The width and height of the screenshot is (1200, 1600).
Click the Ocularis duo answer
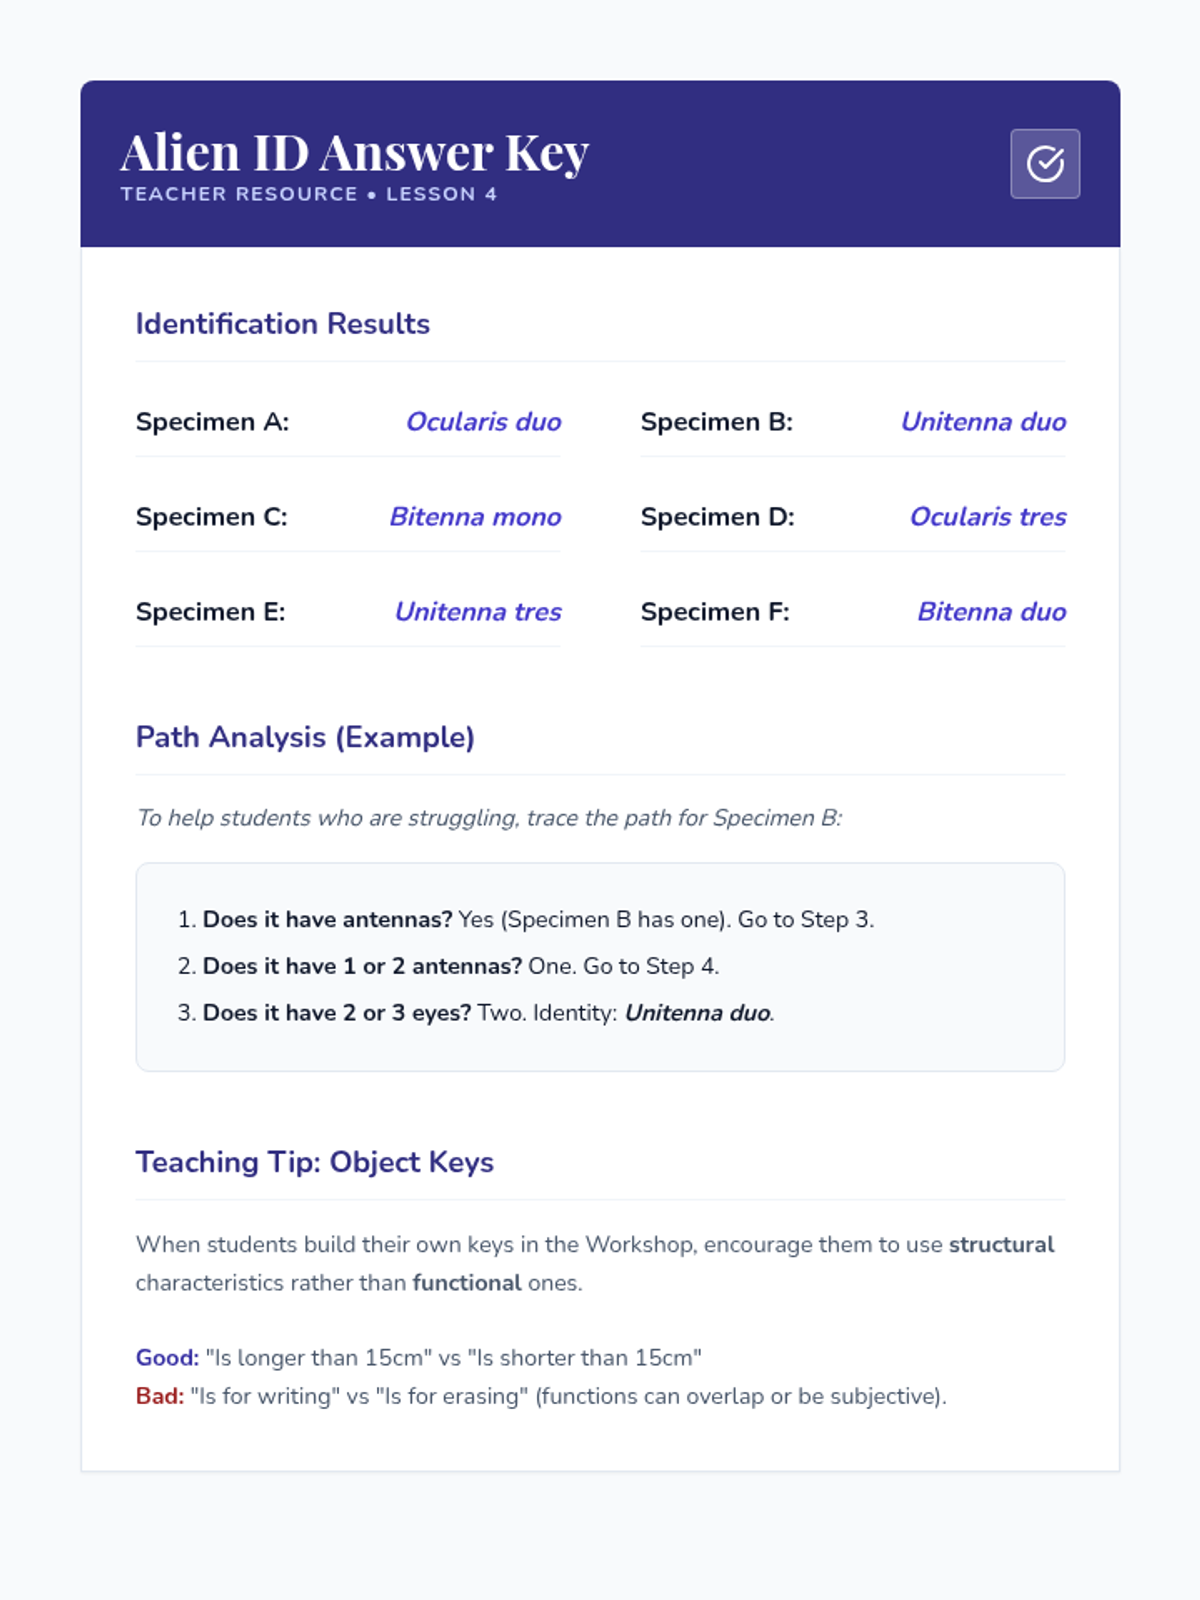click(x=483, y=422)
